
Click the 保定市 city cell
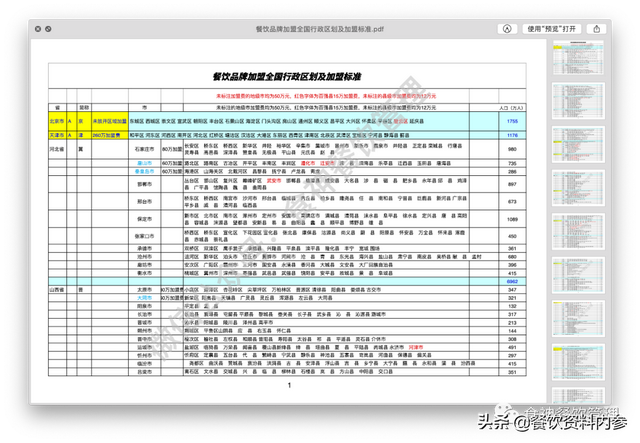point(144,219)
